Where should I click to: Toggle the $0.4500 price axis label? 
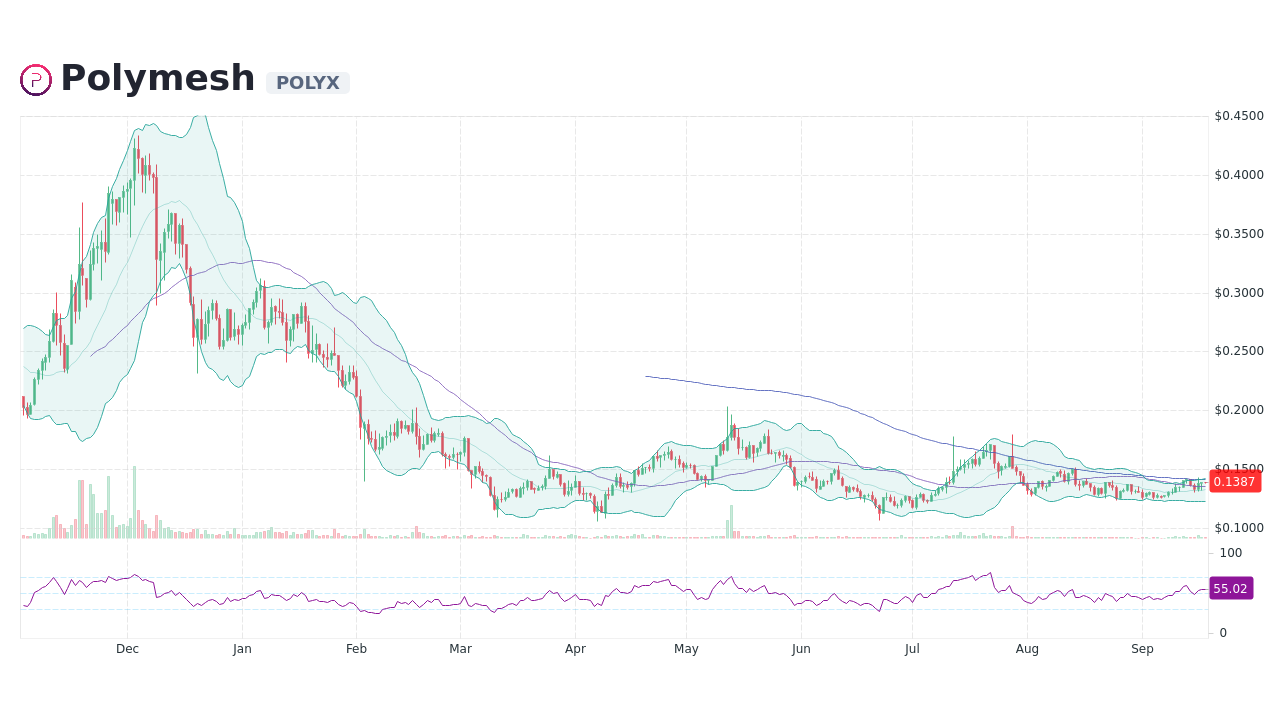1239,116
